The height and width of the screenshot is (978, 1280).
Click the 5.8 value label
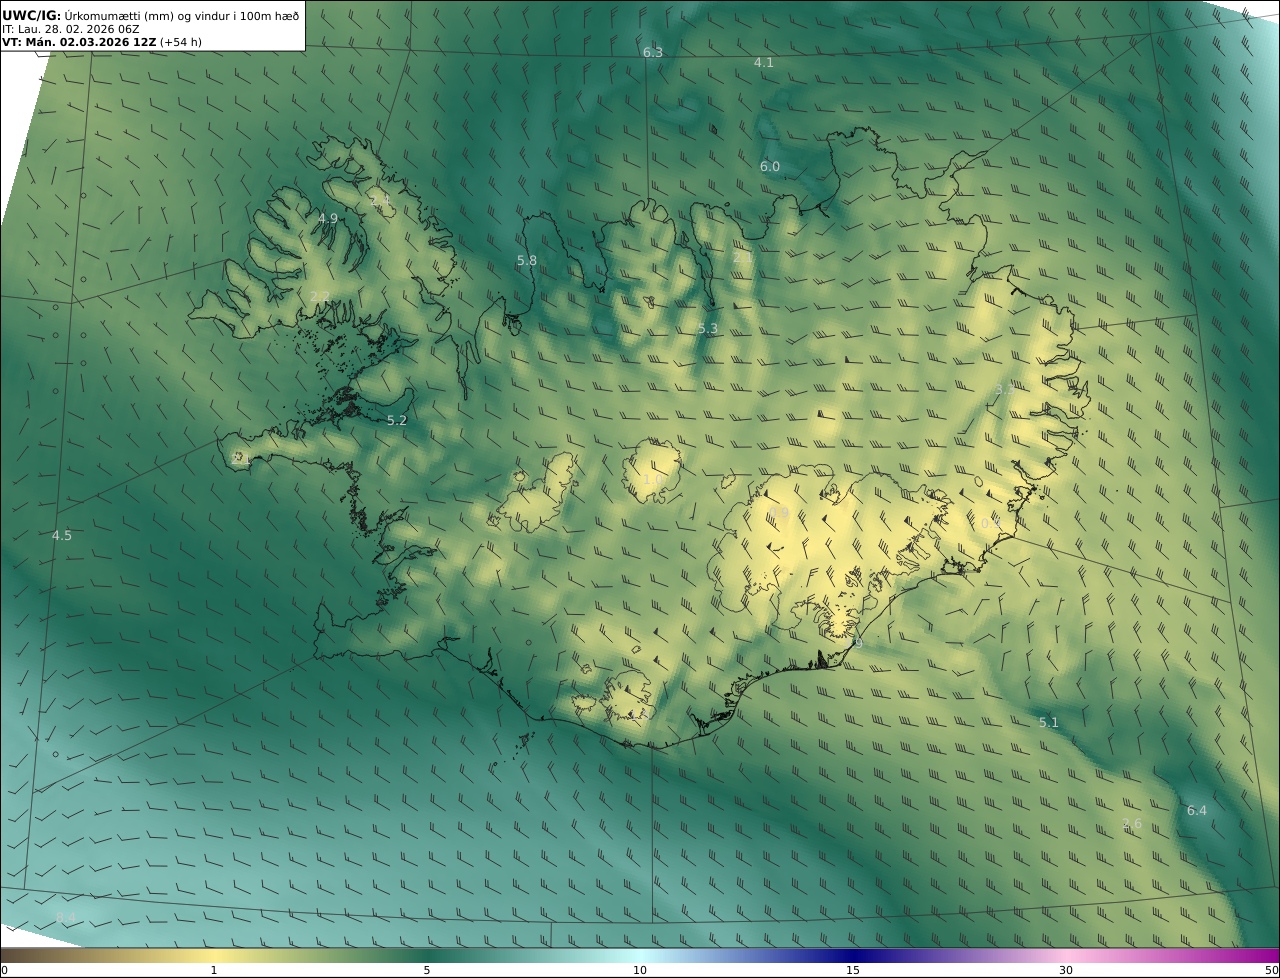pyautogui.click(x=527, y=260)
